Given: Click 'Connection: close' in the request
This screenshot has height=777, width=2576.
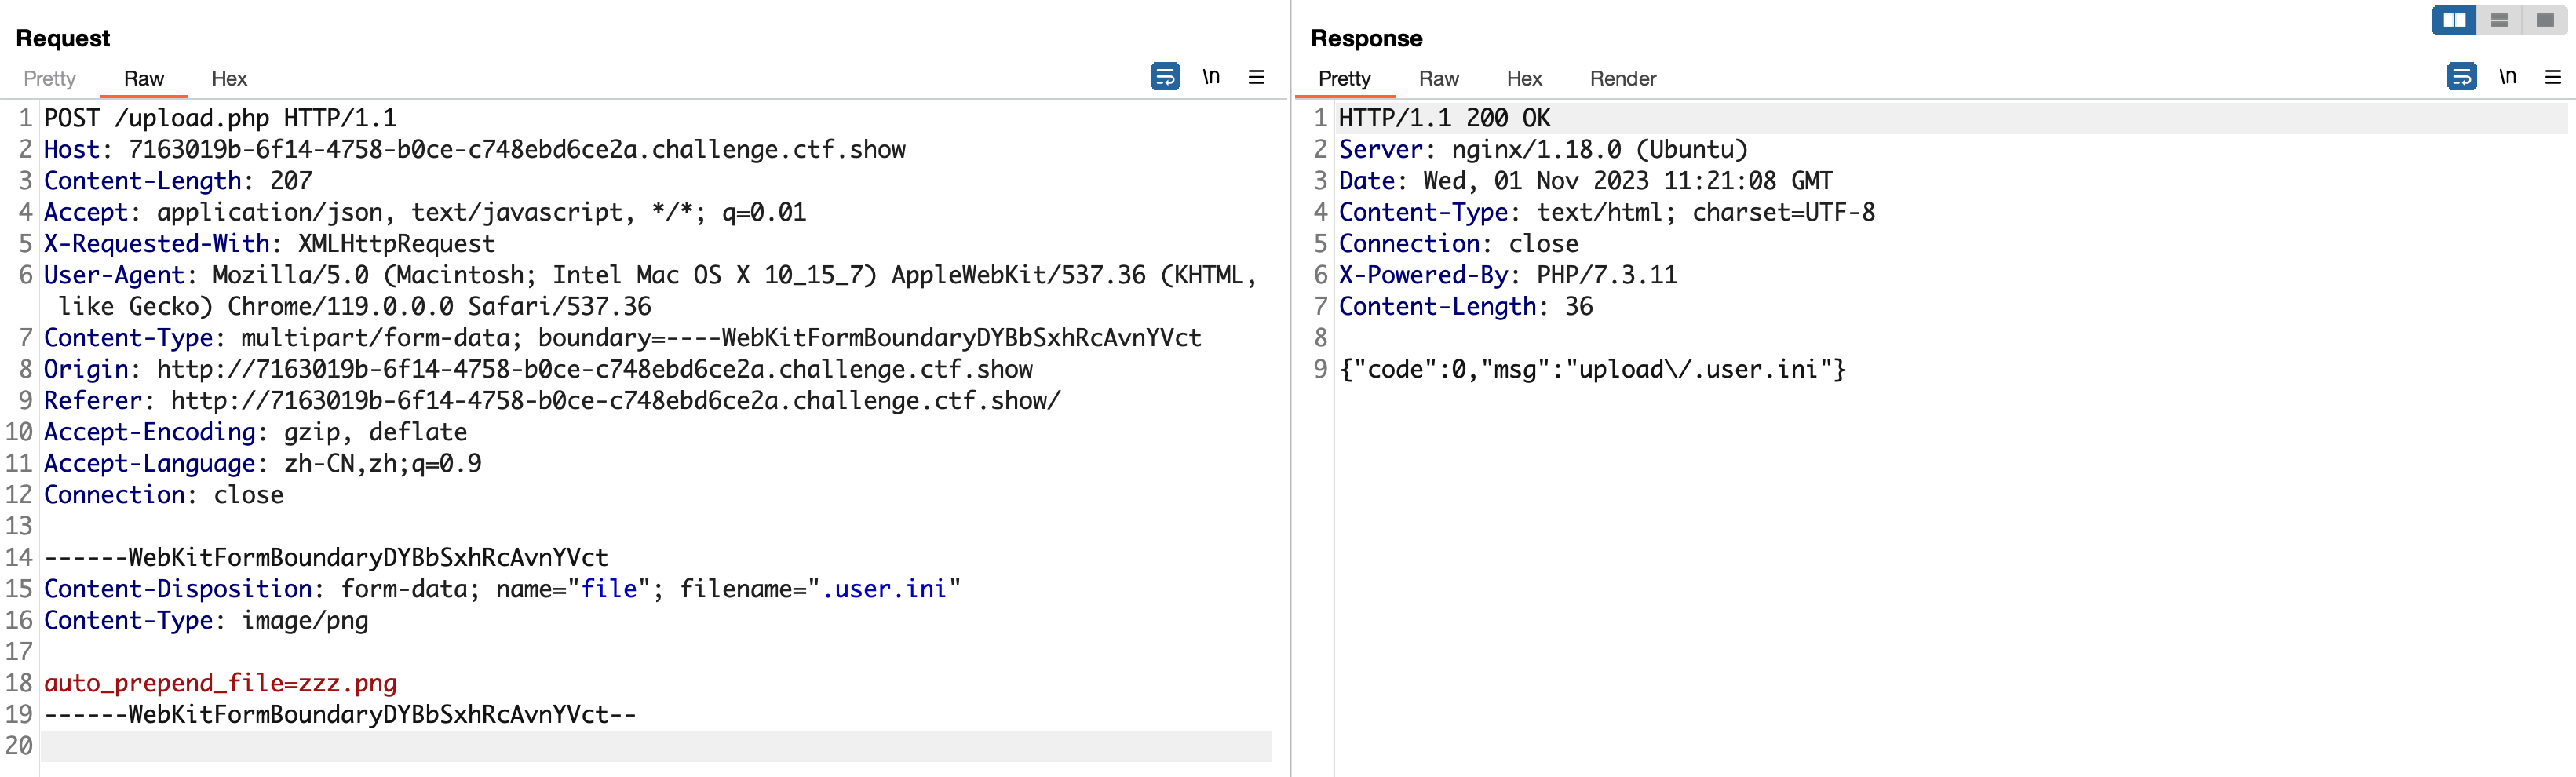Looking at the screenshot, I should click(164, 495).
